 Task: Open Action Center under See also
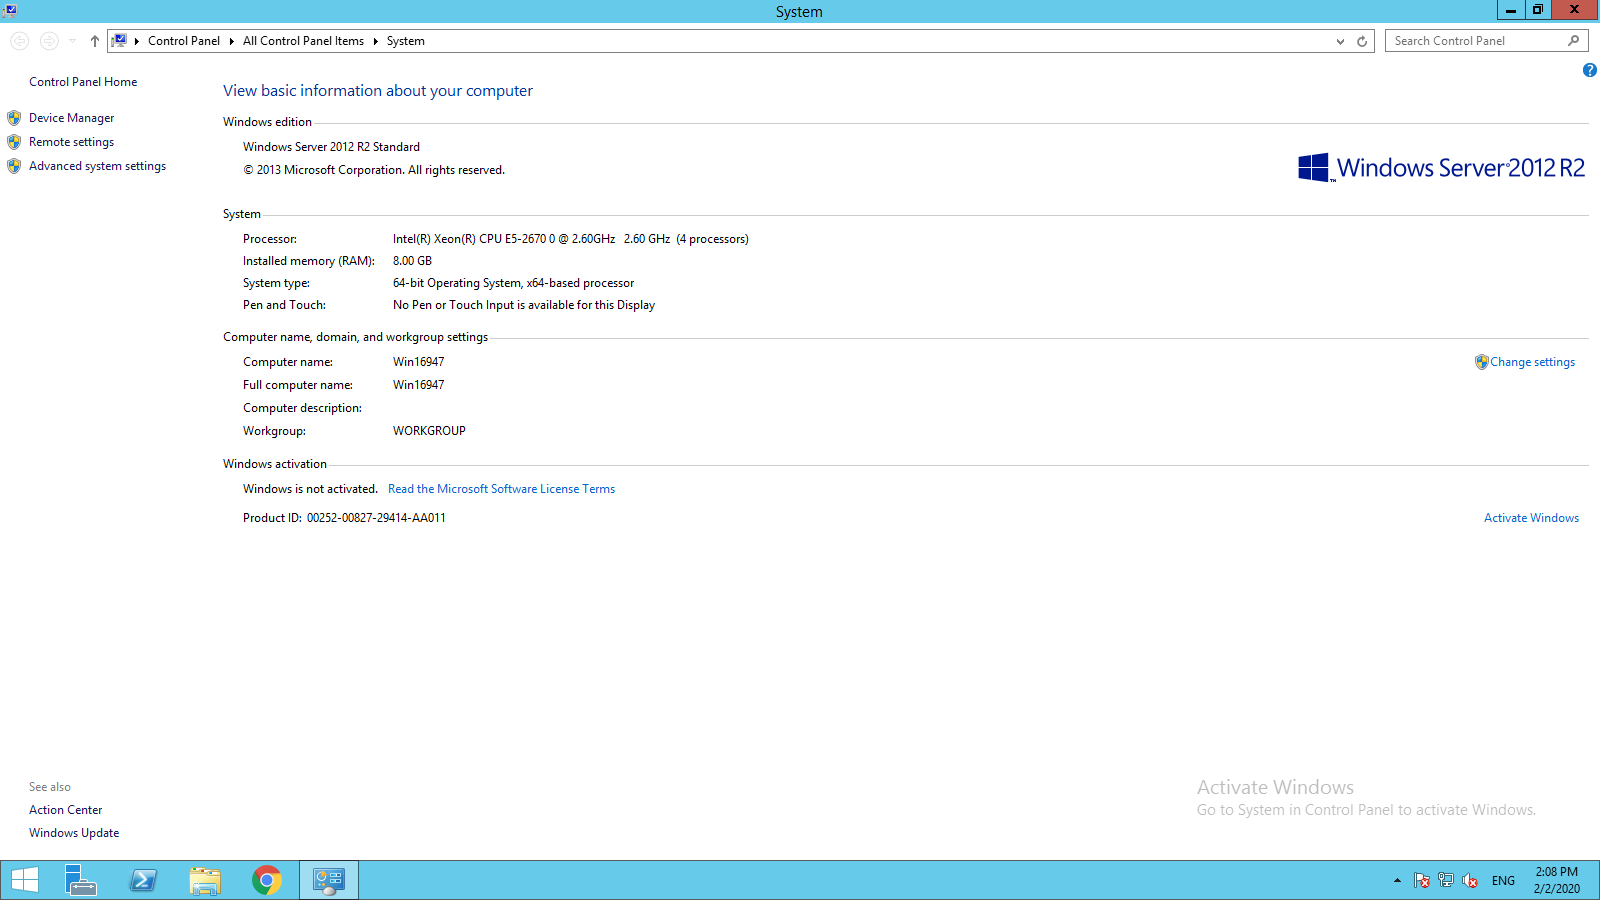[x=65, y=810]
